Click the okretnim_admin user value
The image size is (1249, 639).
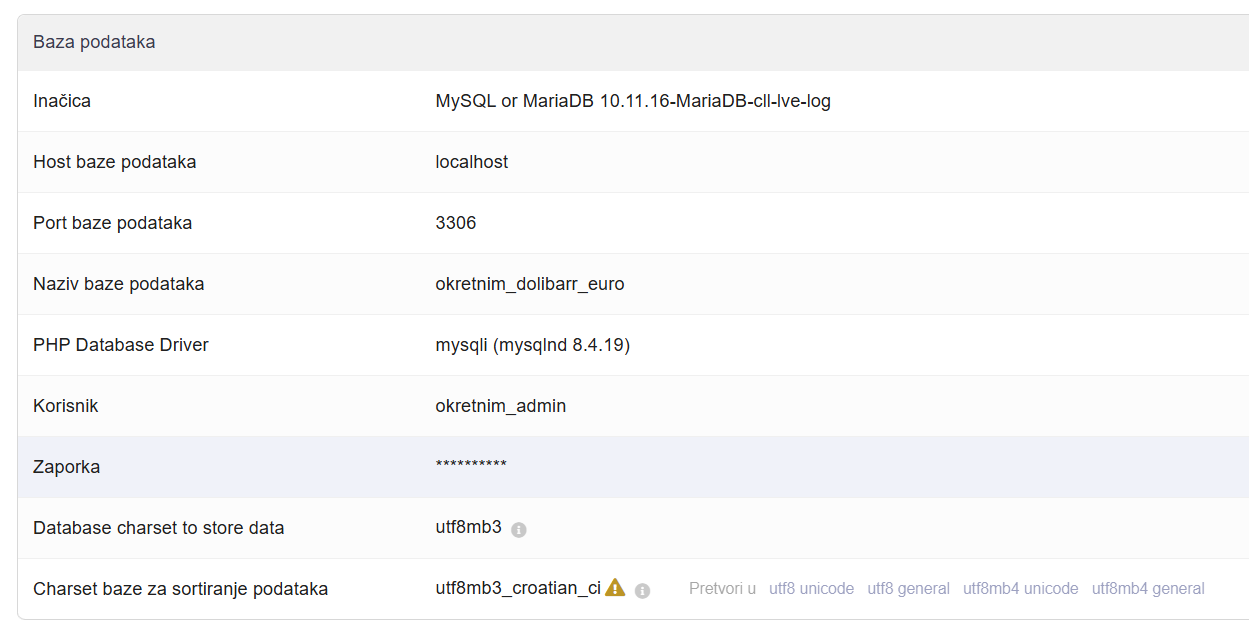(x=500, y=406)
